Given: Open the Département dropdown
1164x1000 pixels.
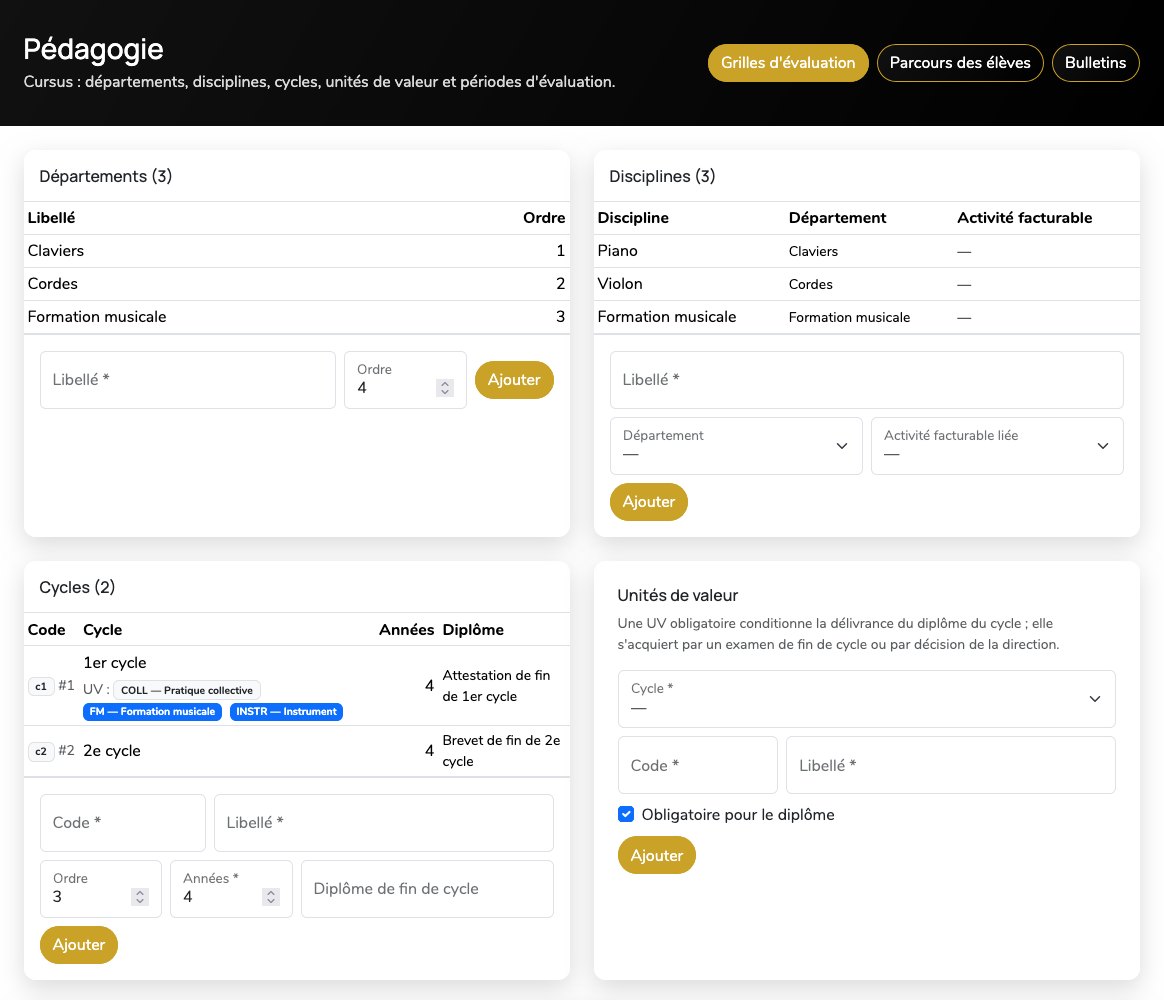Looking at the screenshot, I should [x=736, y=445].
